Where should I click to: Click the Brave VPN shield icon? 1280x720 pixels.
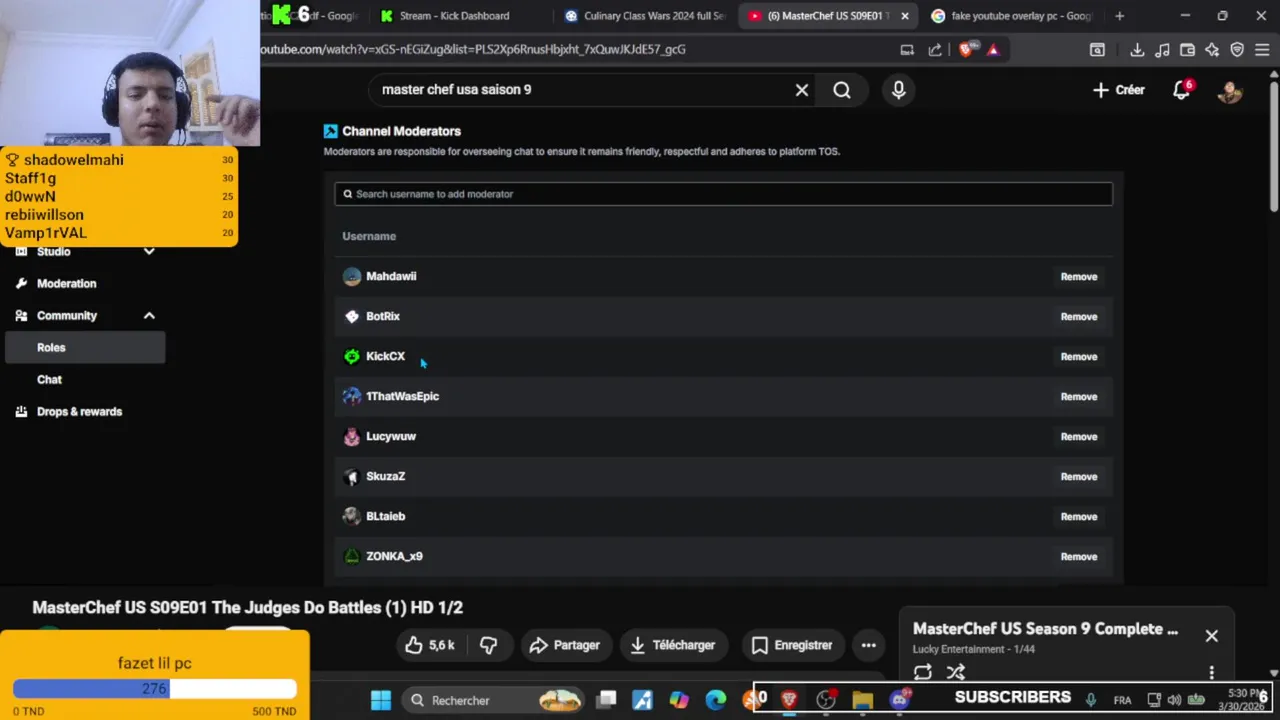[x=1237, y=50]
